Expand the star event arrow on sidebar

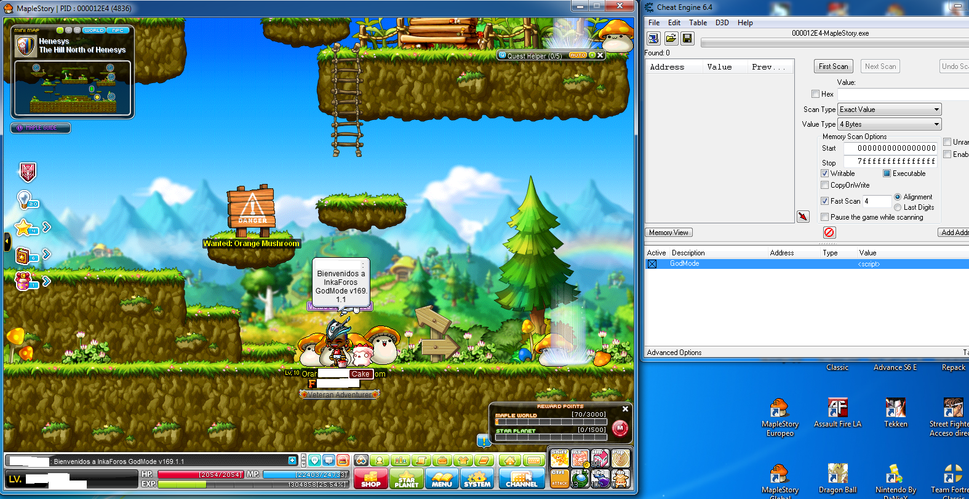click(46, 228)
